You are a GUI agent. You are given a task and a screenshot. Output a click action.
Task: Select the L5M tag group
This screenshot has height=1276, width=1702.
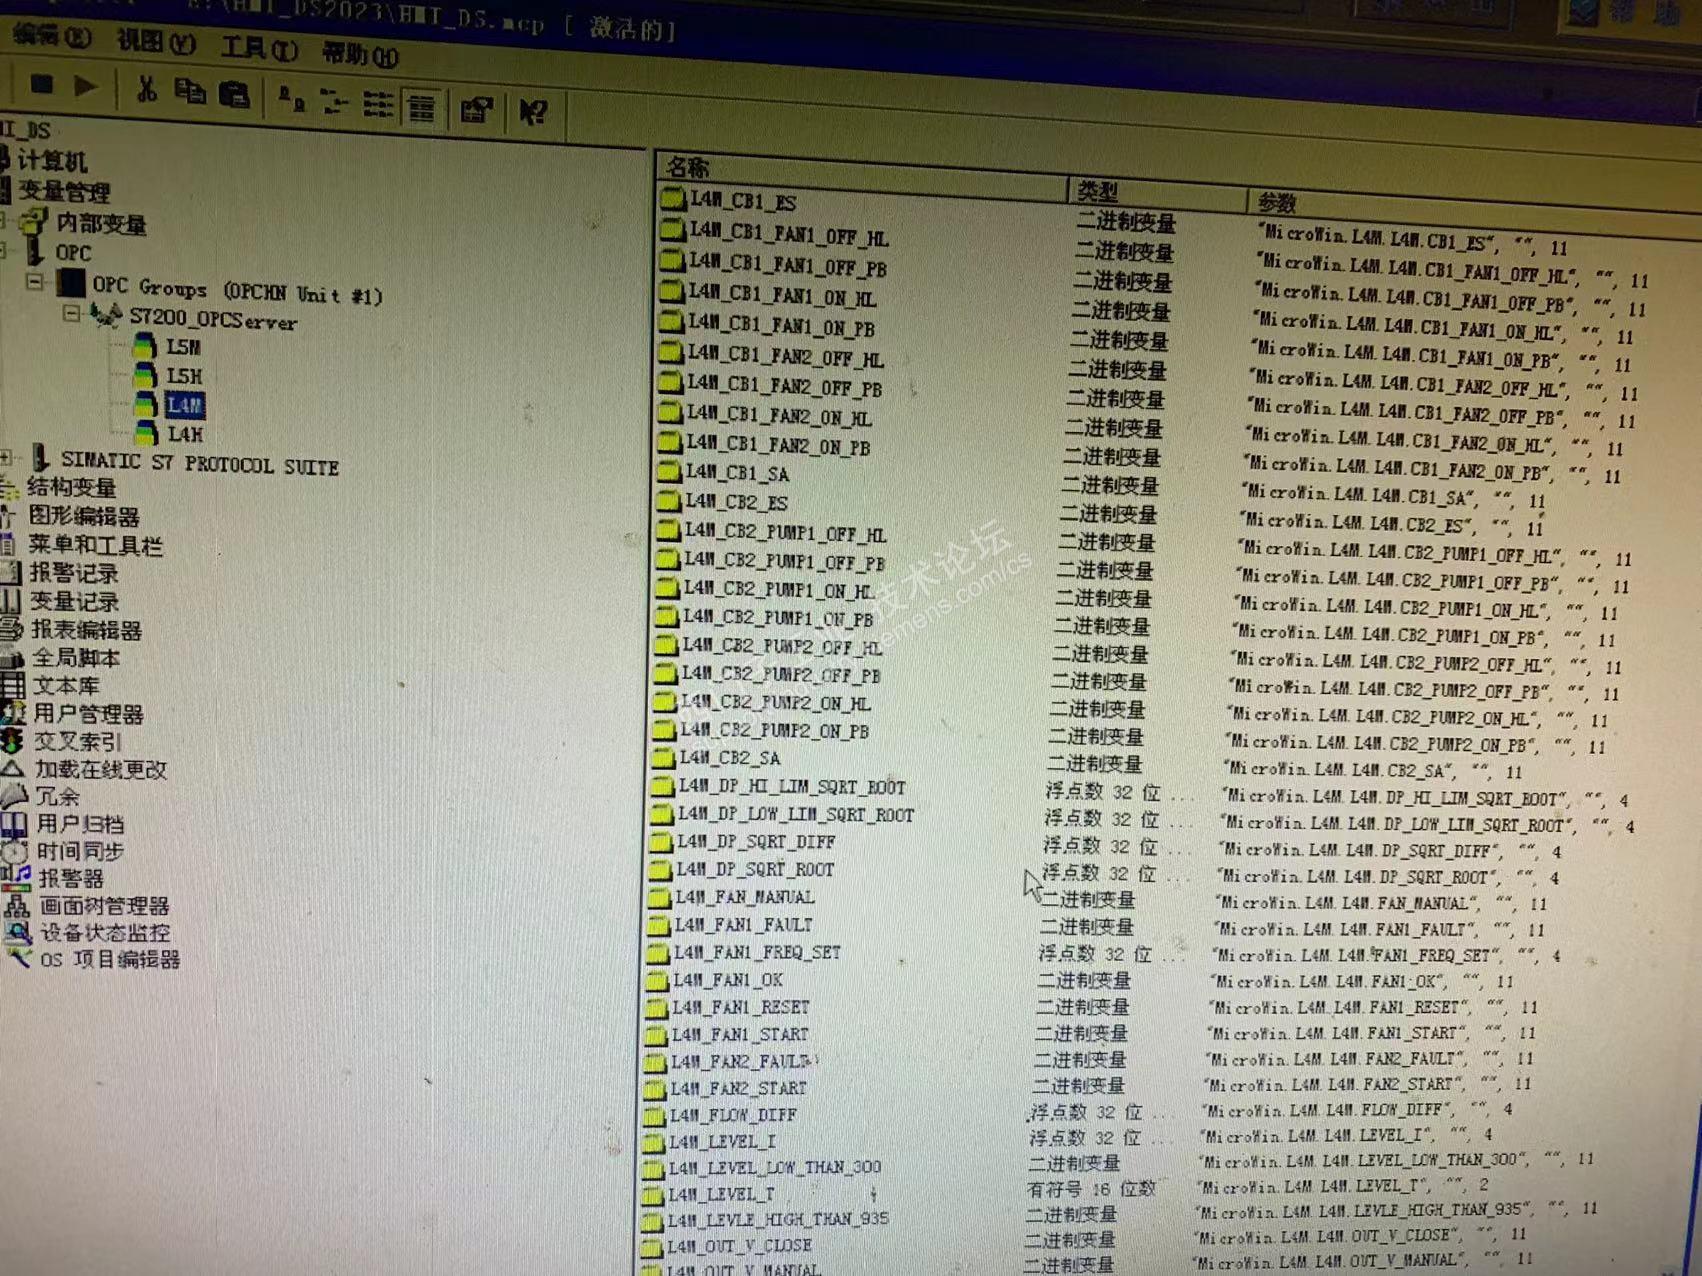tap(183, 347)
